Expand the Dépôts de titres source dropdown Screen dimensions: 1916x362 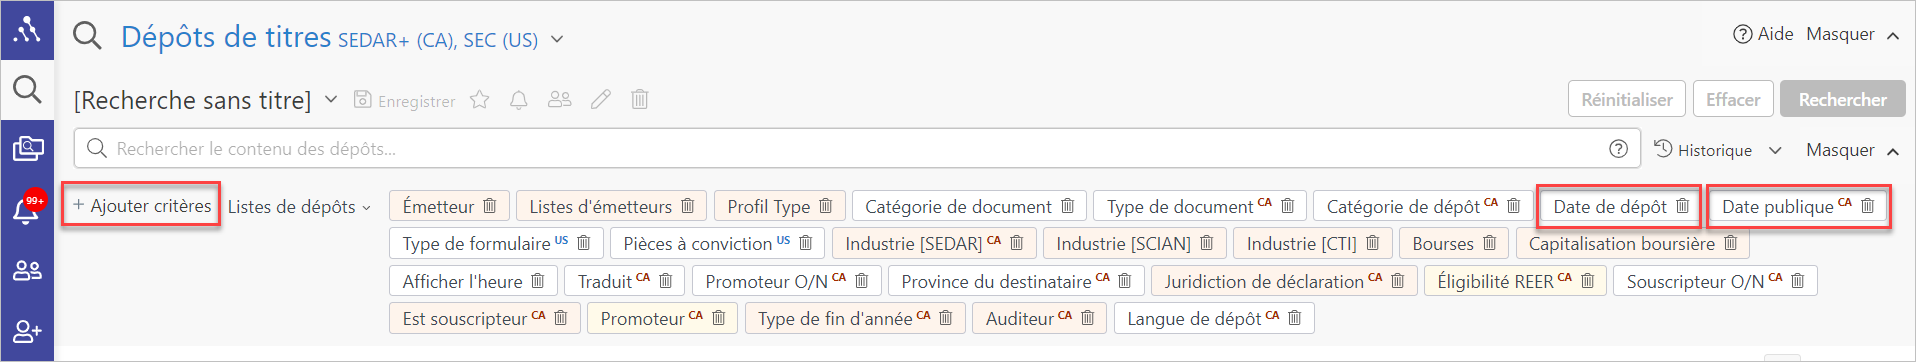point(557,40)
